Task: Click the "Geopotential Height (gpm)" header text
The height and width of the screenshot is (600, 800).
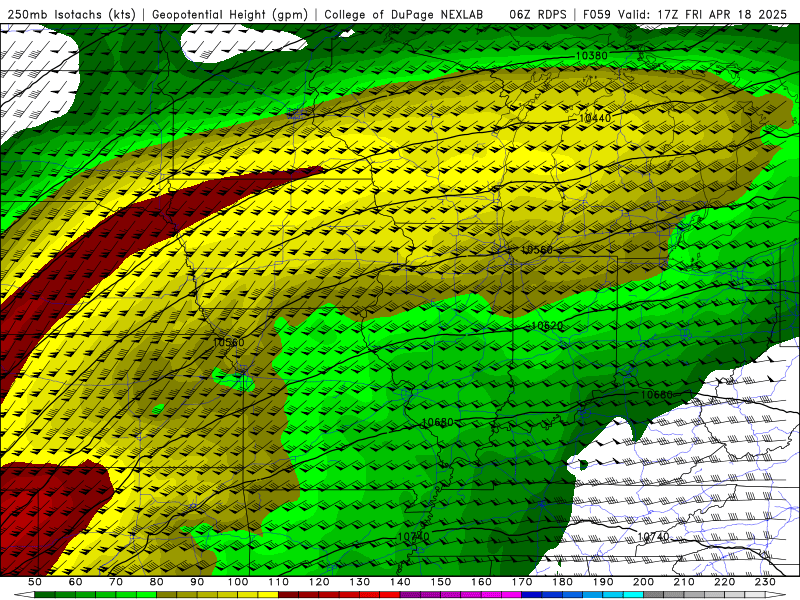Action: pos(230,14)
